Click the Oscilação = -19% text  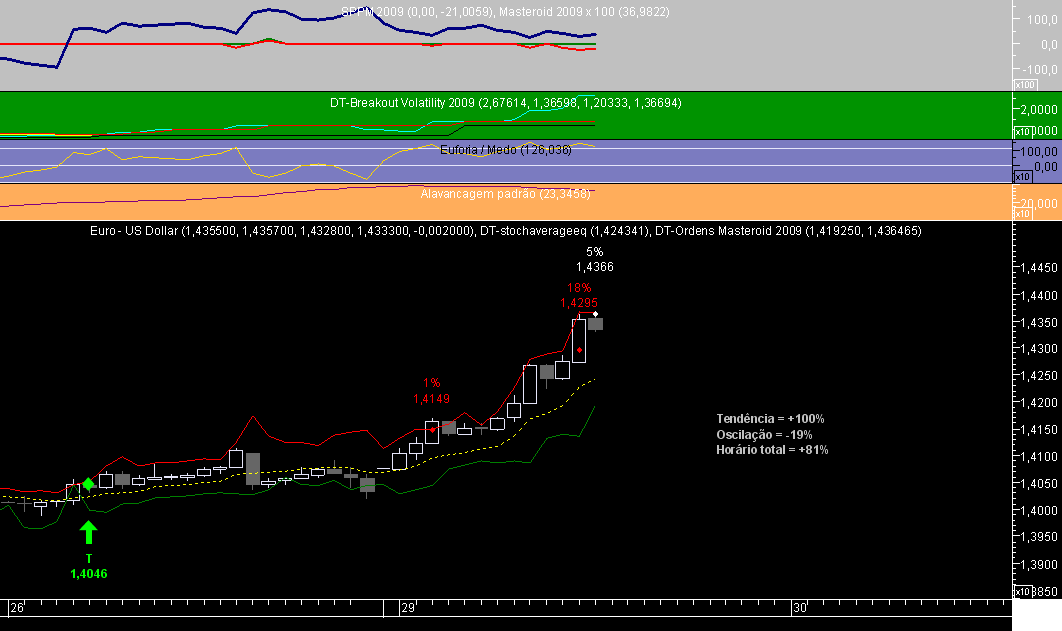[x=764, y=435]
